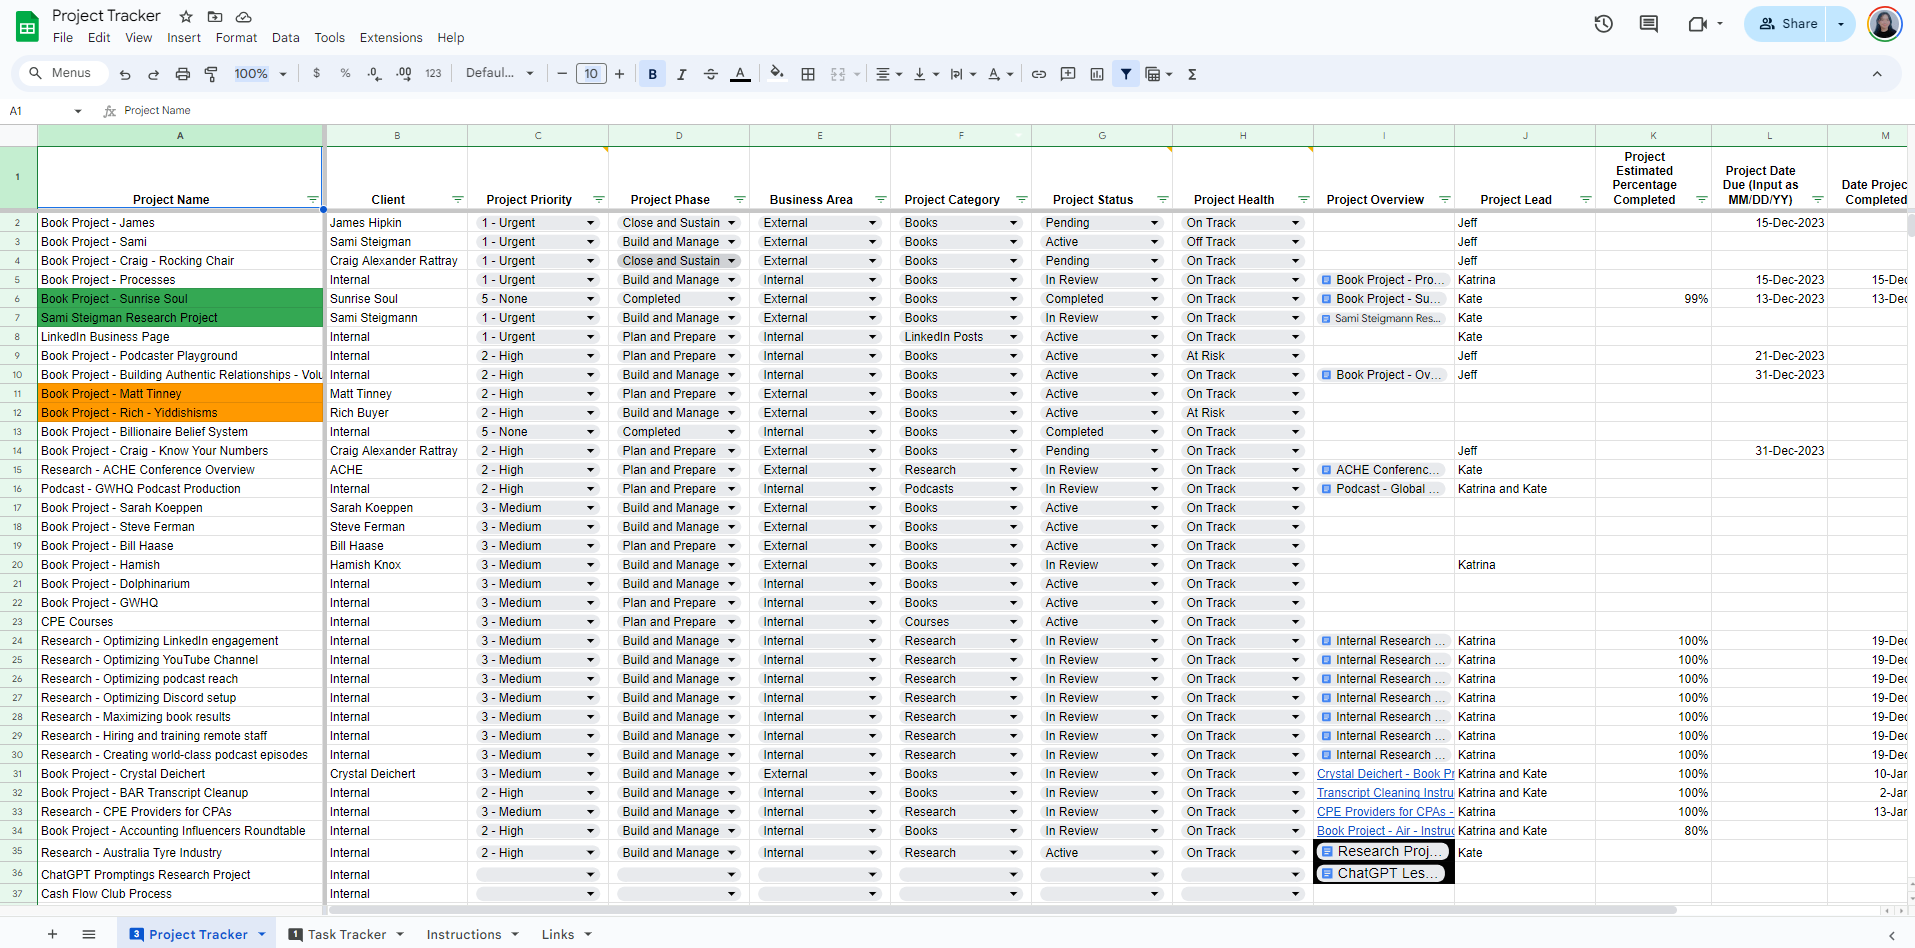Select the paint format roller tool
This screenshot has width=1915, height=948.
point(211,74)
